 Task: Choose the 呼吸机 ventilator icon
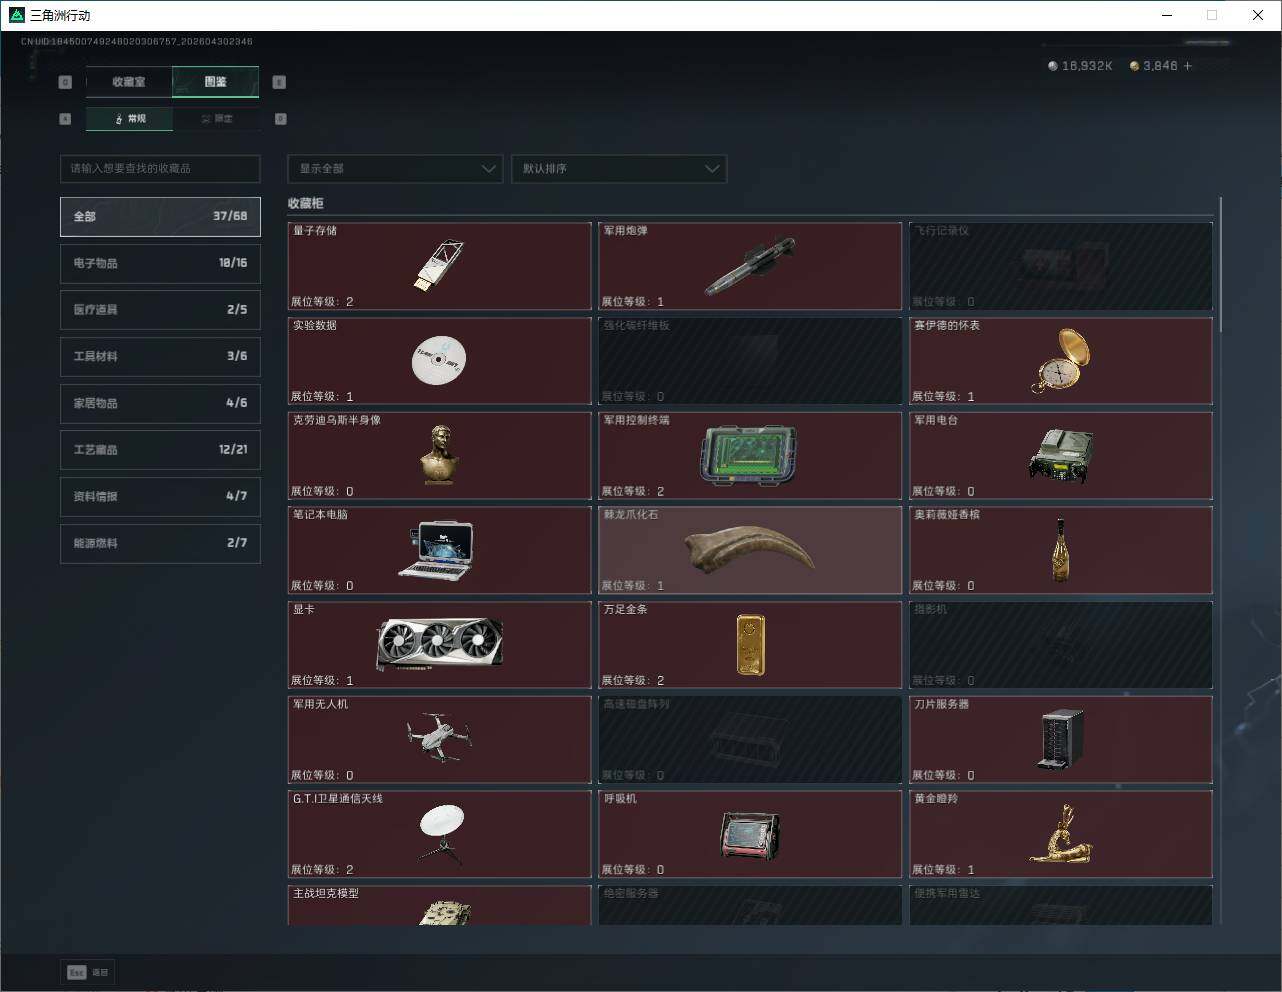click(750, 836)
